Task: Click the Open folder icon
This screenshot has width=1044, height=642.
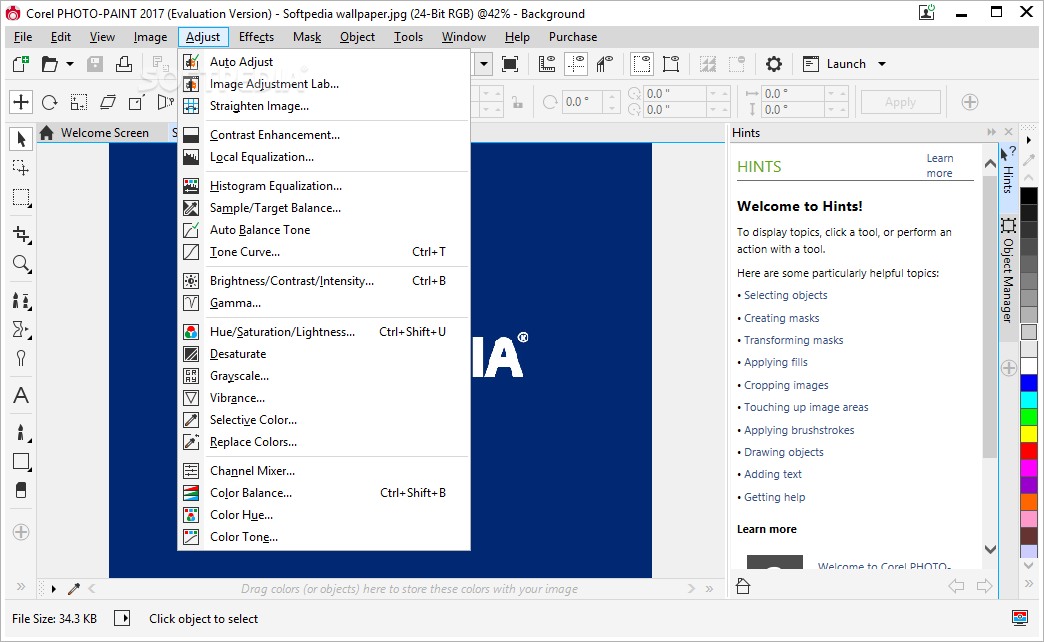Action: (x=50, y=64)
